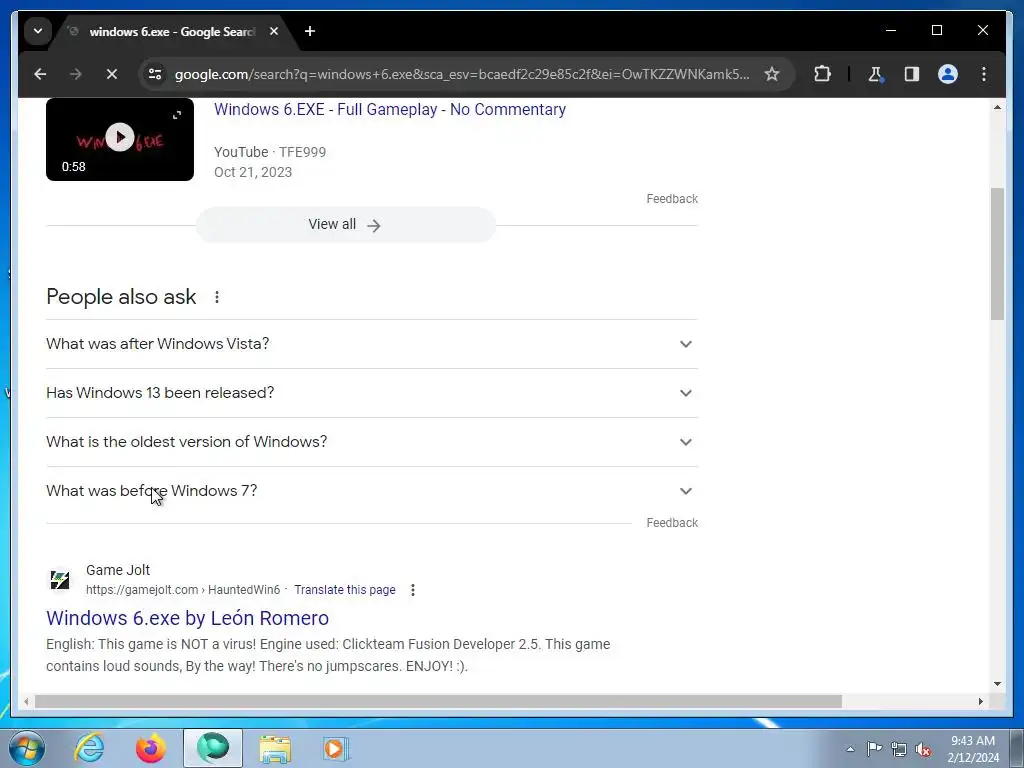Click the Game Jolt site name
Viewport: 1024px width, 768px height.
(x=118, y=570)
